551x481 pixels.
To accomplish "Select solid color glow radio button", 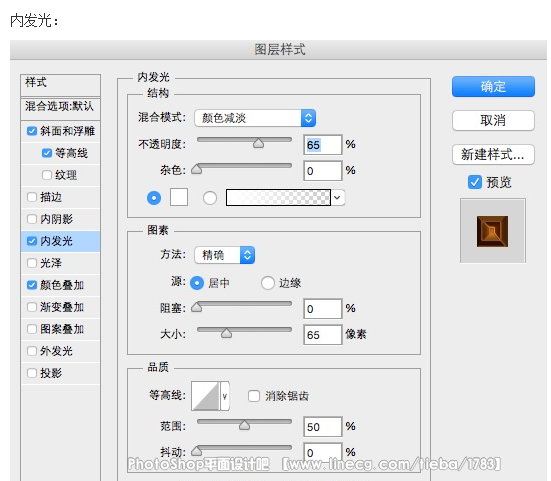I will point(154,198).
